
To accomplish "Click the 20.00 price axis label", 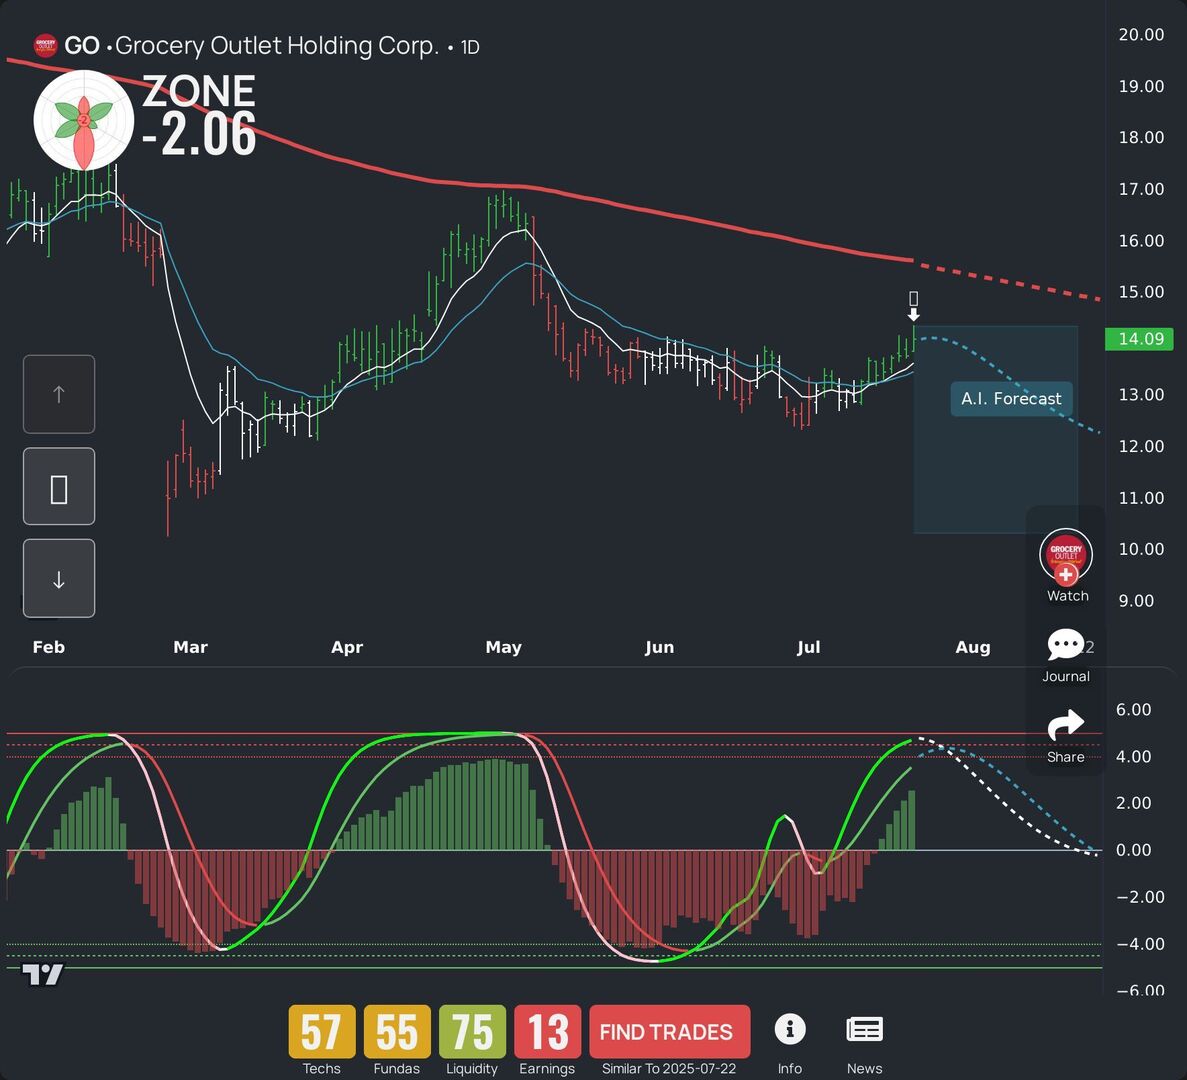I will pyautogui.click(x=1142, y=34).
